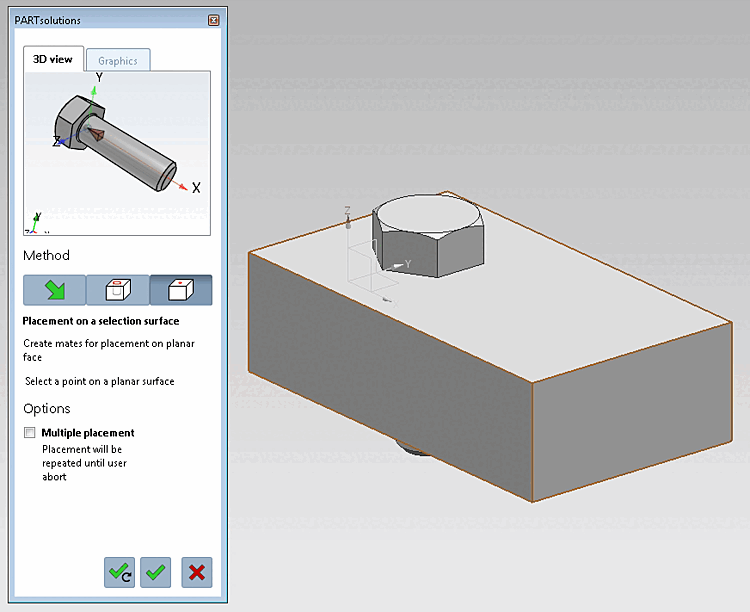Click the bolt preview in the 3D view
750x612 pixels.
(x=115, y=144)
